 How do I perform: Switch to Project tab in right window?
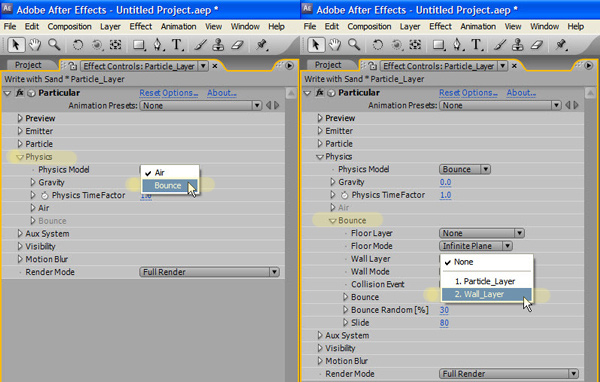(x=328, y=65)
